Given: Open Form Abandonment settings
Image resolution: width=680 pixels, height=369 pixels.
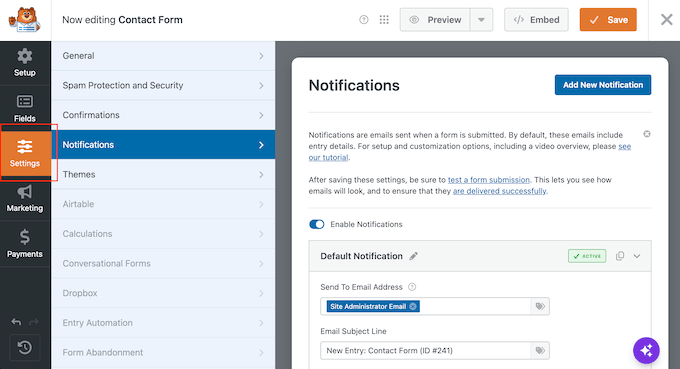Looking at the screenshot, I should pyautogui.click(x=163, y=353).
